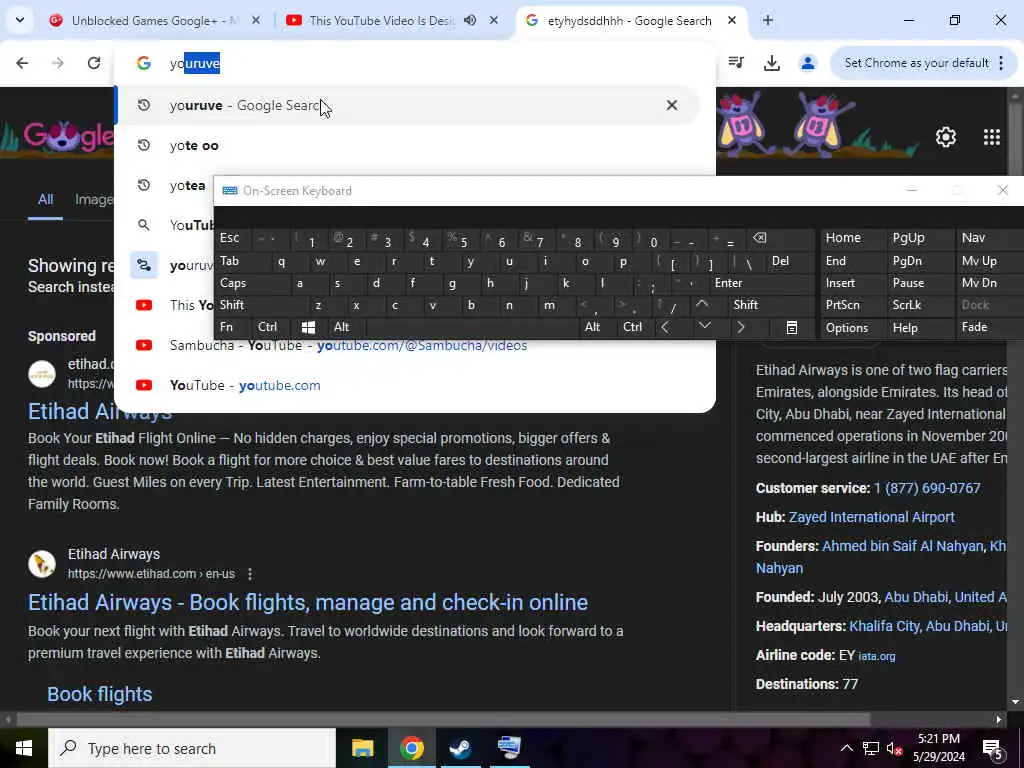Open Steam from the taskbar
The height and width of the screenshot is (768, 1024).
pos(460,748)
